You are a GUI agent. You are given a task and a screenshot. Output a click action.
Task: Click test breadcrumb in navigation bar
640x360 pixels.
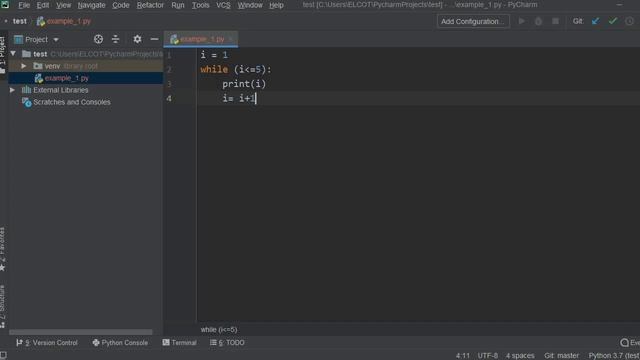[20, 21]
